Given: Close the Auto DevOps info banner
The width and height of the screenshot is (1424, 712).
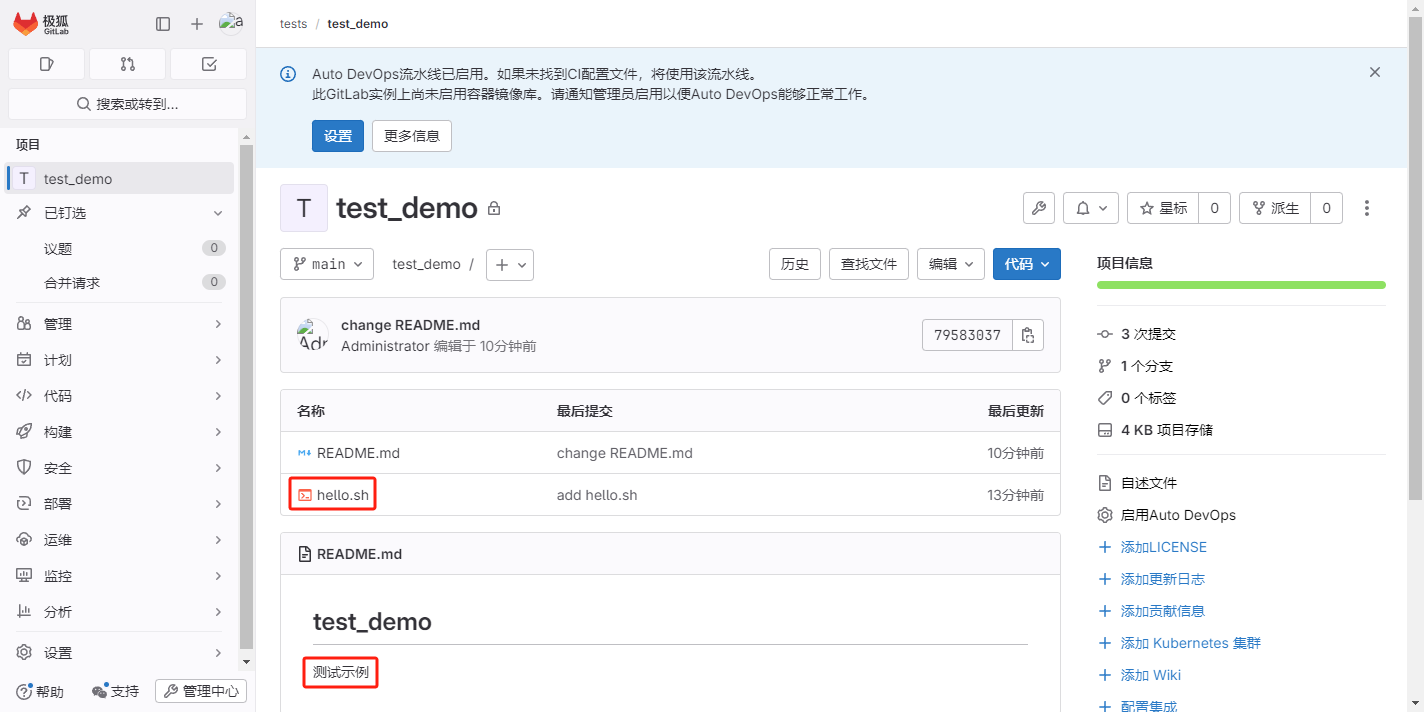Looking at the screenshot, I should tap(1374, 72).
